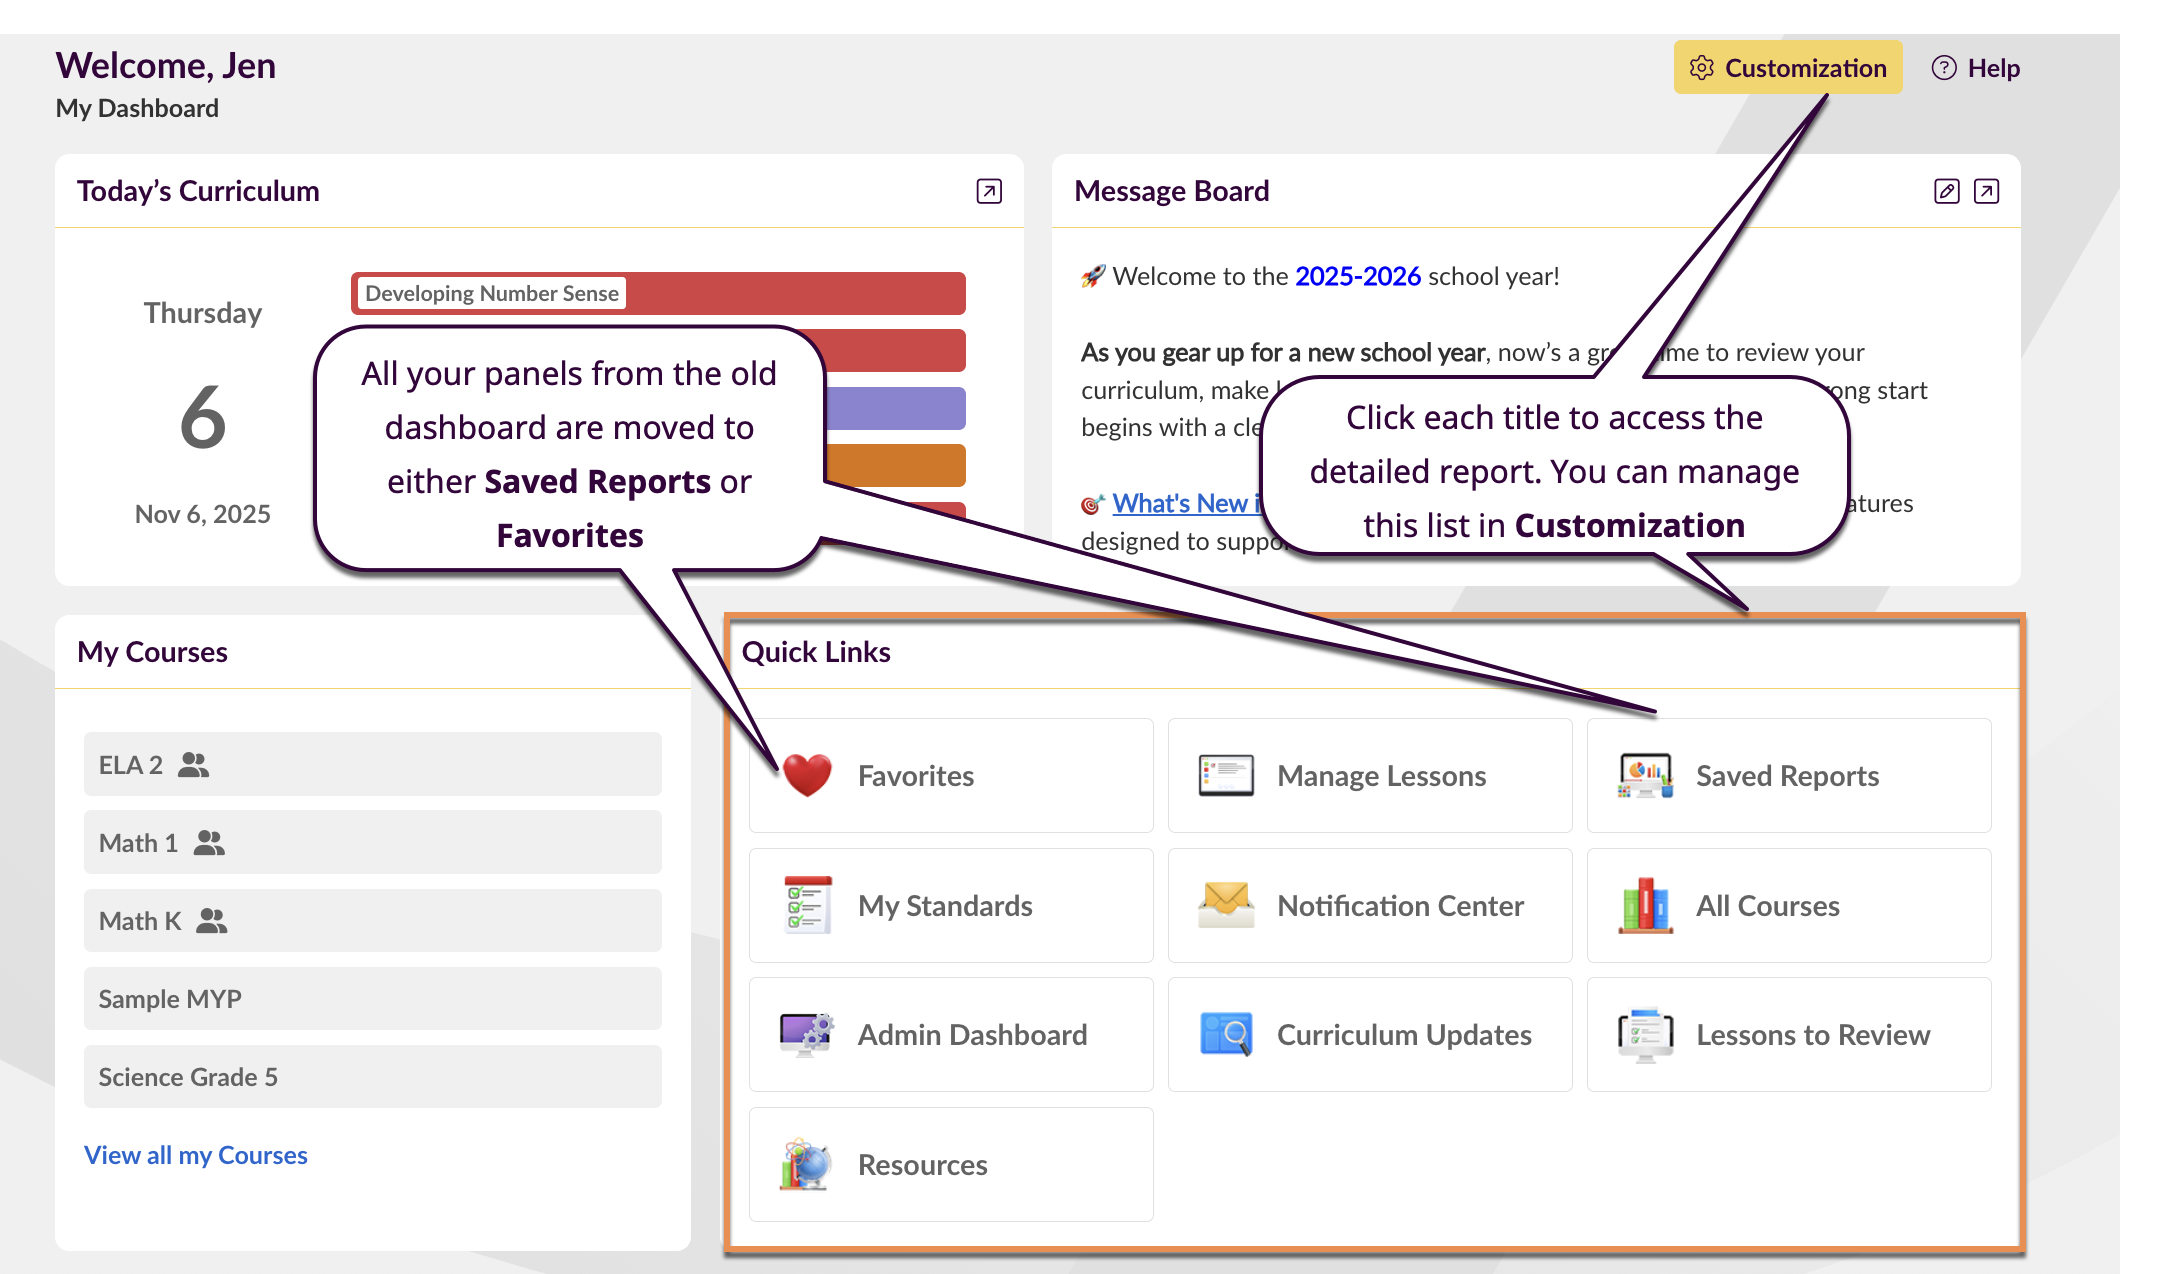
Task: Expand the Message Board panel
Action: (1986, 191)
